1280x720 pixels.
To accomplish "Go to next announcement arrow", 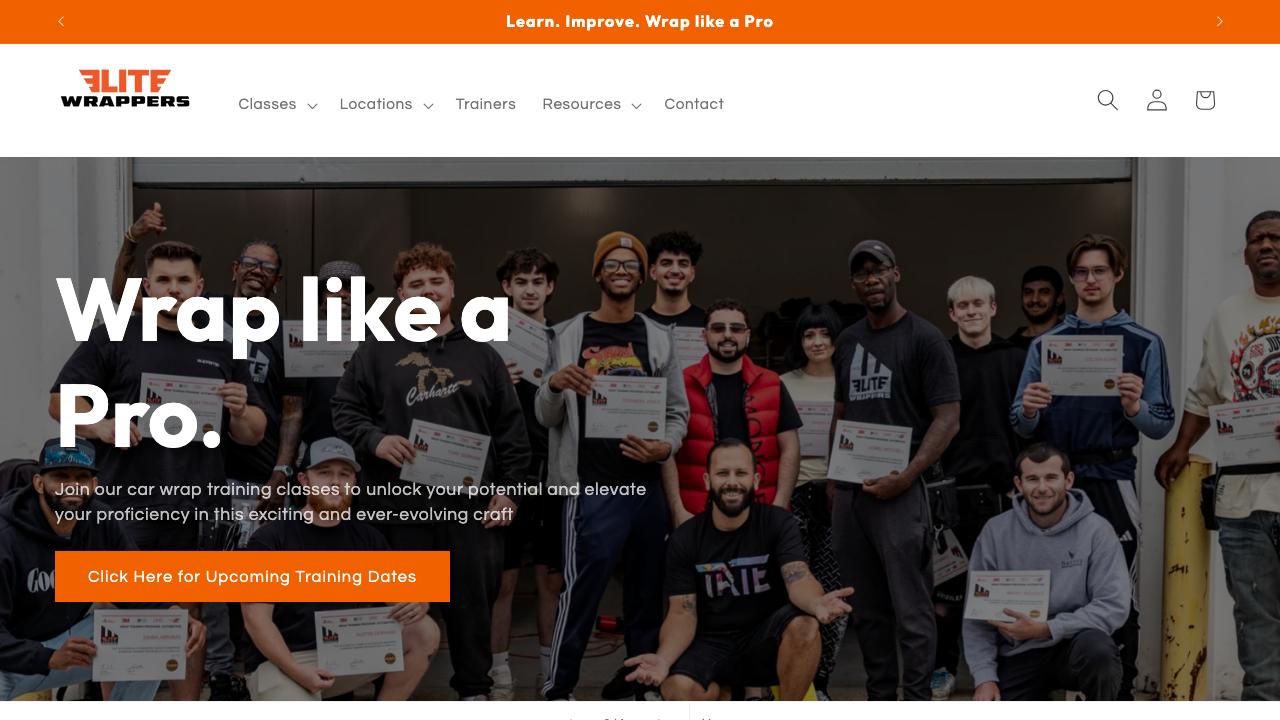I will (1219, 21).
